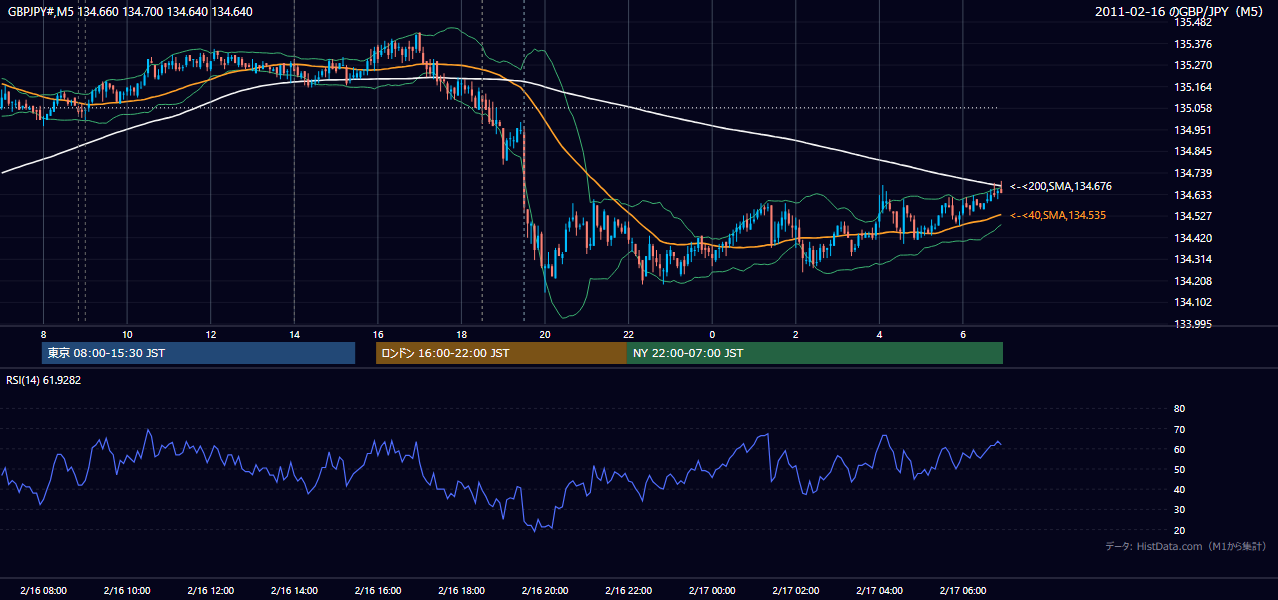Click price axis value 133.995

point(1193,324)
